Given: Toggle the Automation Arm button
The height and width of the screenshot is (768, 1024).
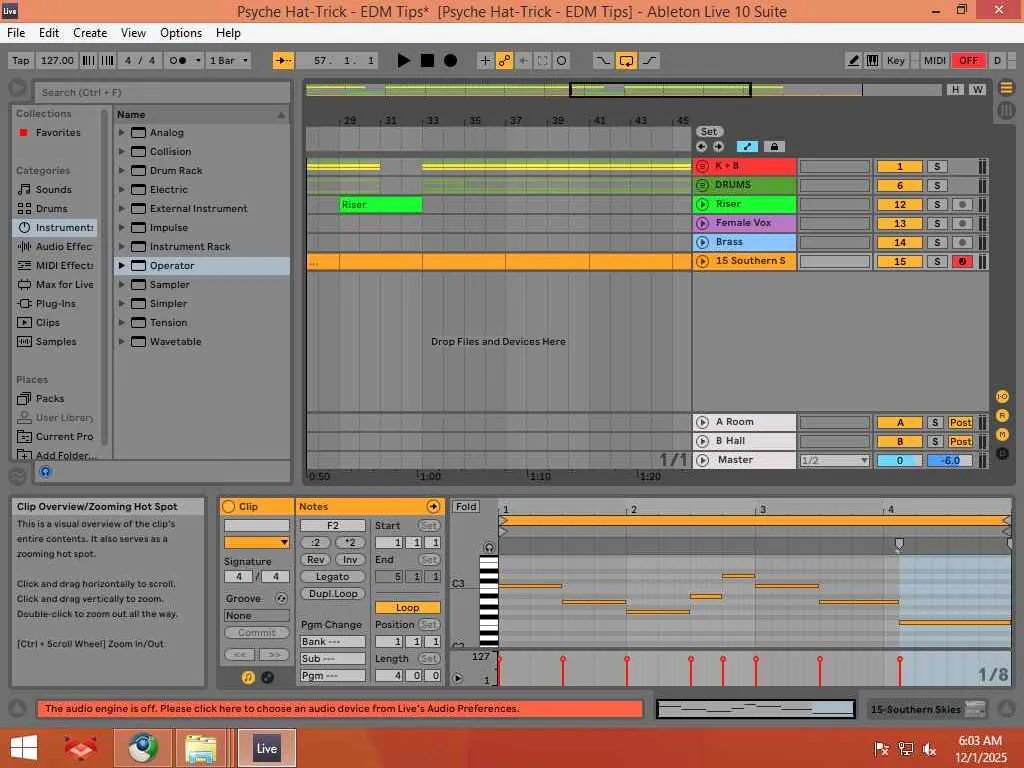Looking at the screenshot, I should coord(504,61).
